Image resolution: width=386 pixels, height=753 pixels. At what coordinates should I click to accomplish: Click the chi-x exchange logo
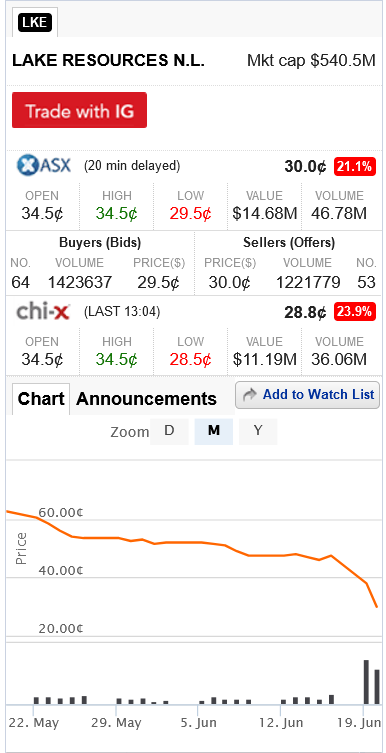[x=43, y=312]
